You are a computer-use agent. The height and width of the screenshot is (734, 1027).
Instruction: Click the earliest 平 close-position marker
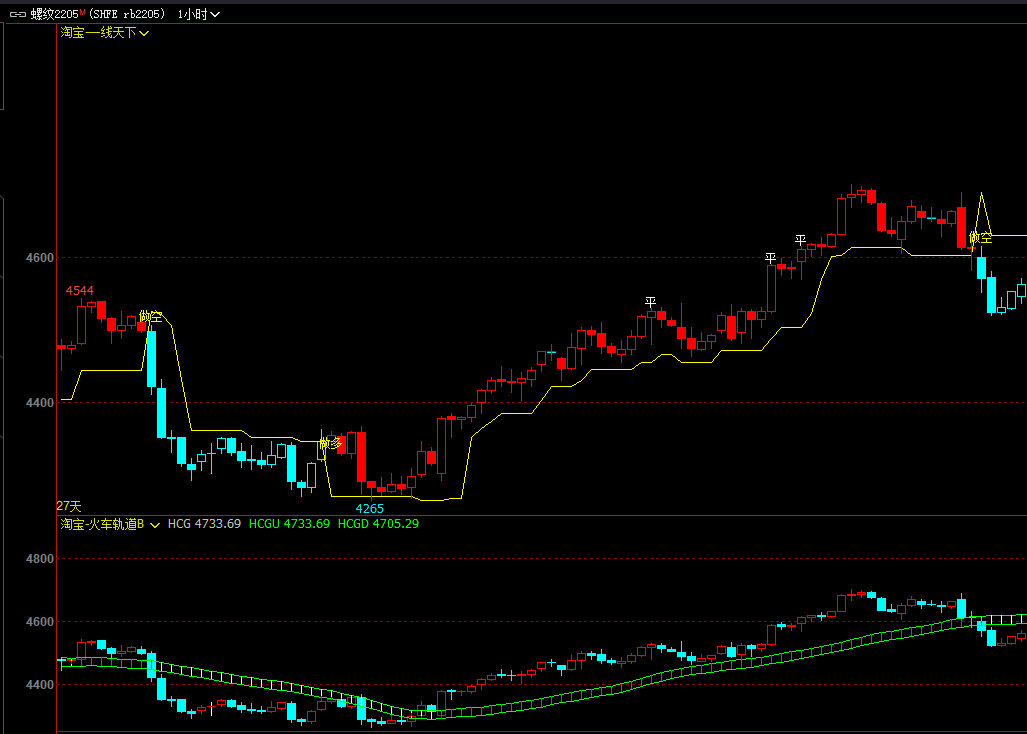click(650, 302)
